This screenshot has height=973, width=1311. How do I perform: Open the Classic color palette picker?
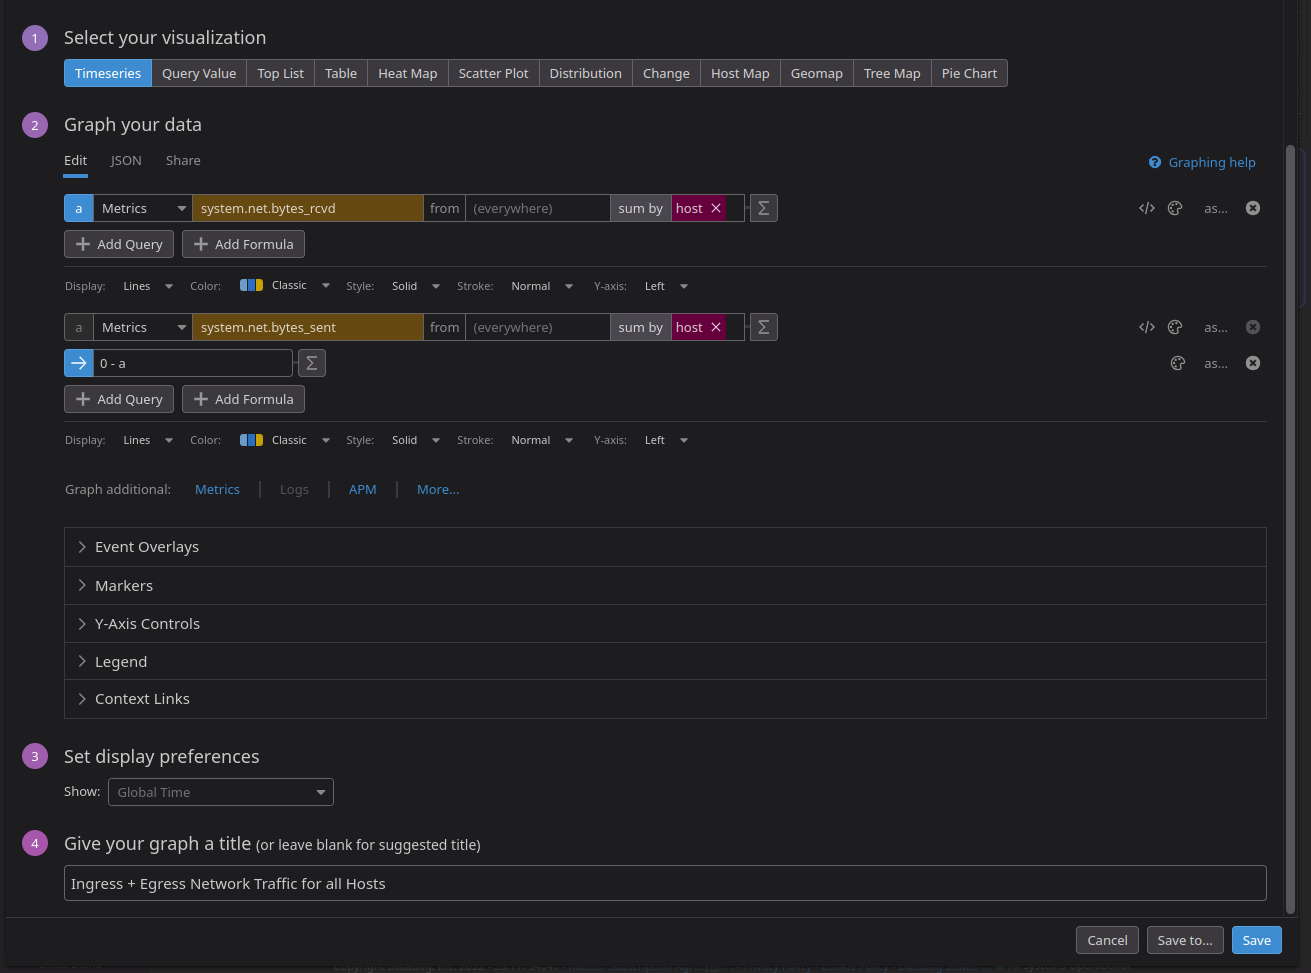click(284, 286)
